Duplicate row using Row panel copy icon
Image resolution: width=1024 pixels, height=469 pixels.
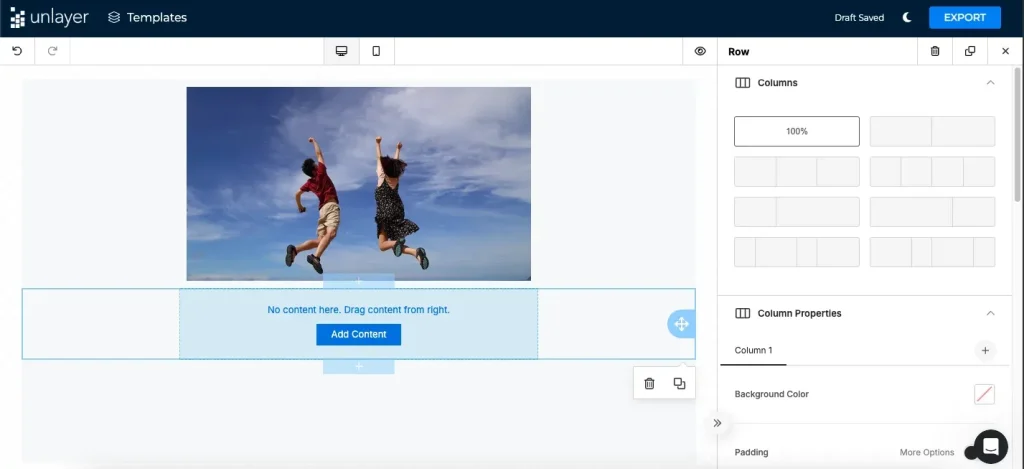pos(970,51)
